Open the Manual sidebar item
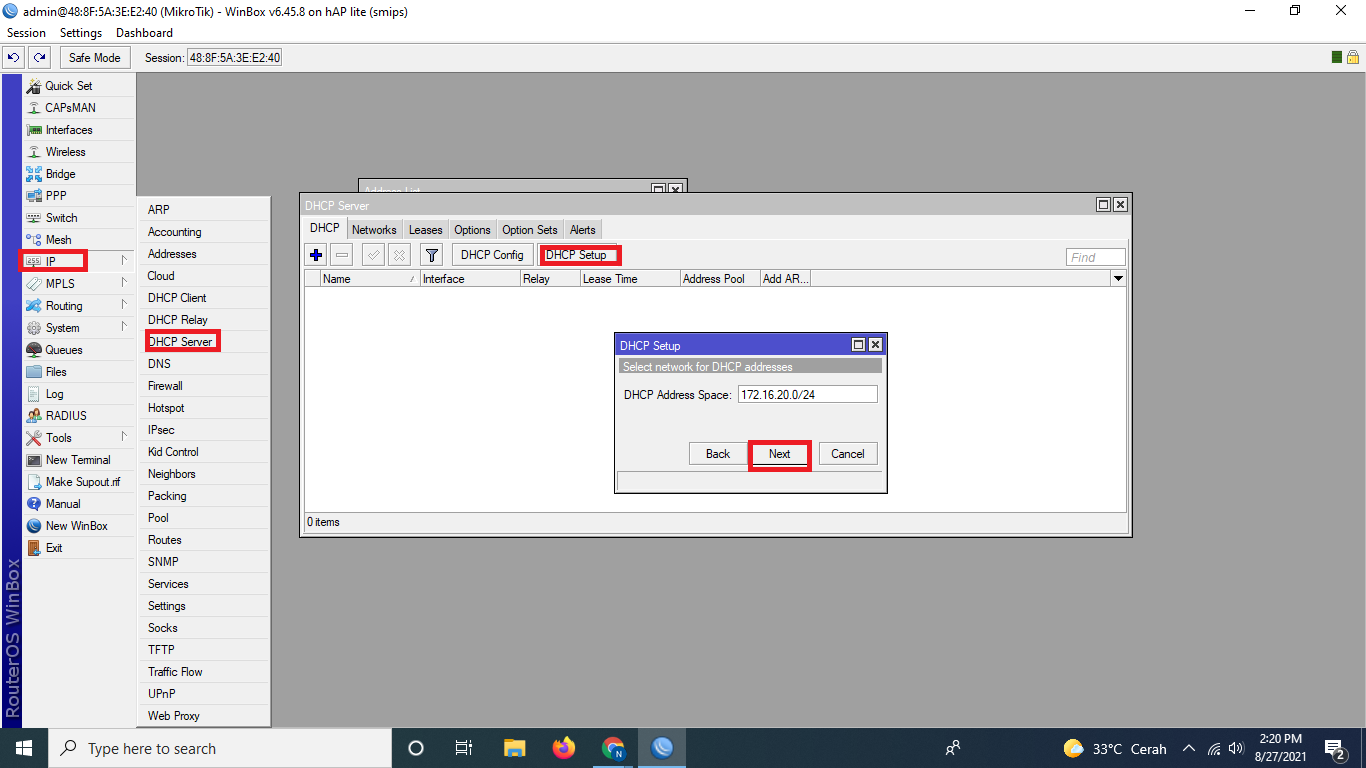Image resolution: width=1366 pixels, height=768 pixels. [79, 504]
